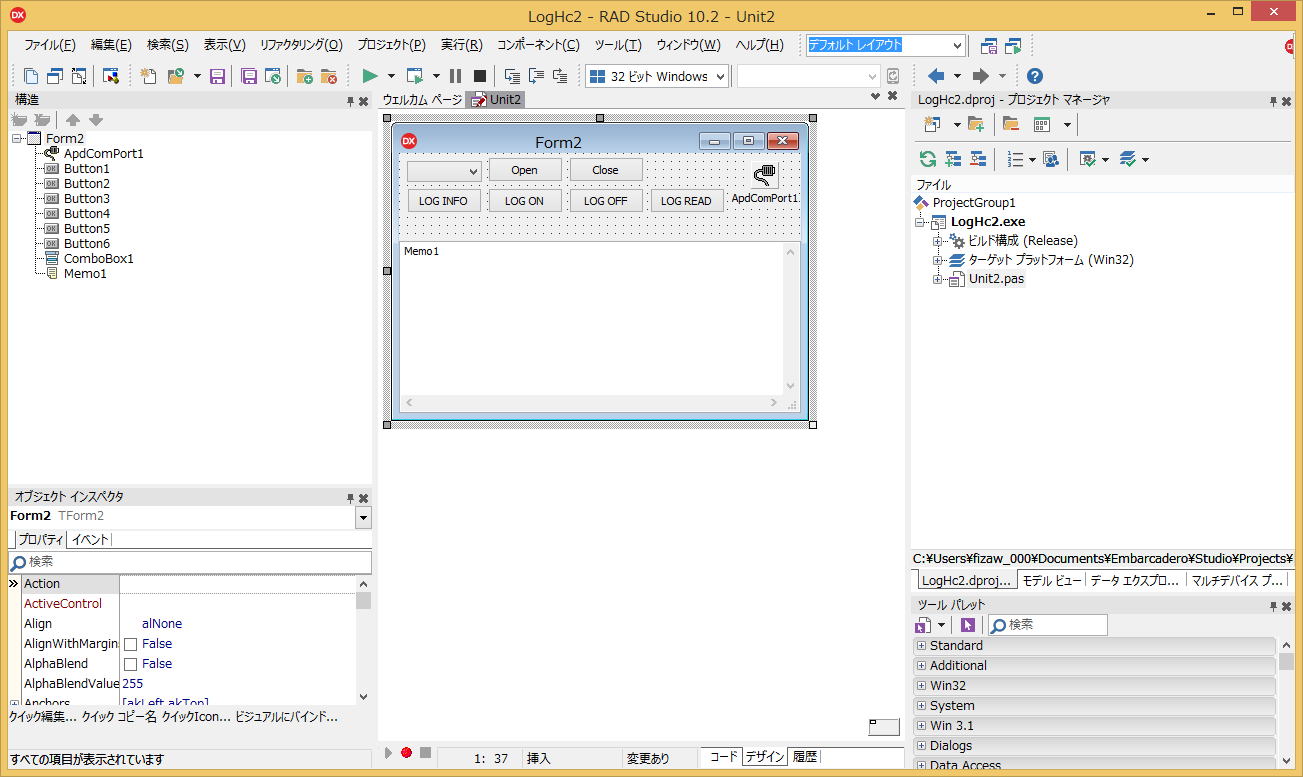Toggle the AlphaBlend checkbox
This screenshot has width=1303, height=777.
[130, 664]
